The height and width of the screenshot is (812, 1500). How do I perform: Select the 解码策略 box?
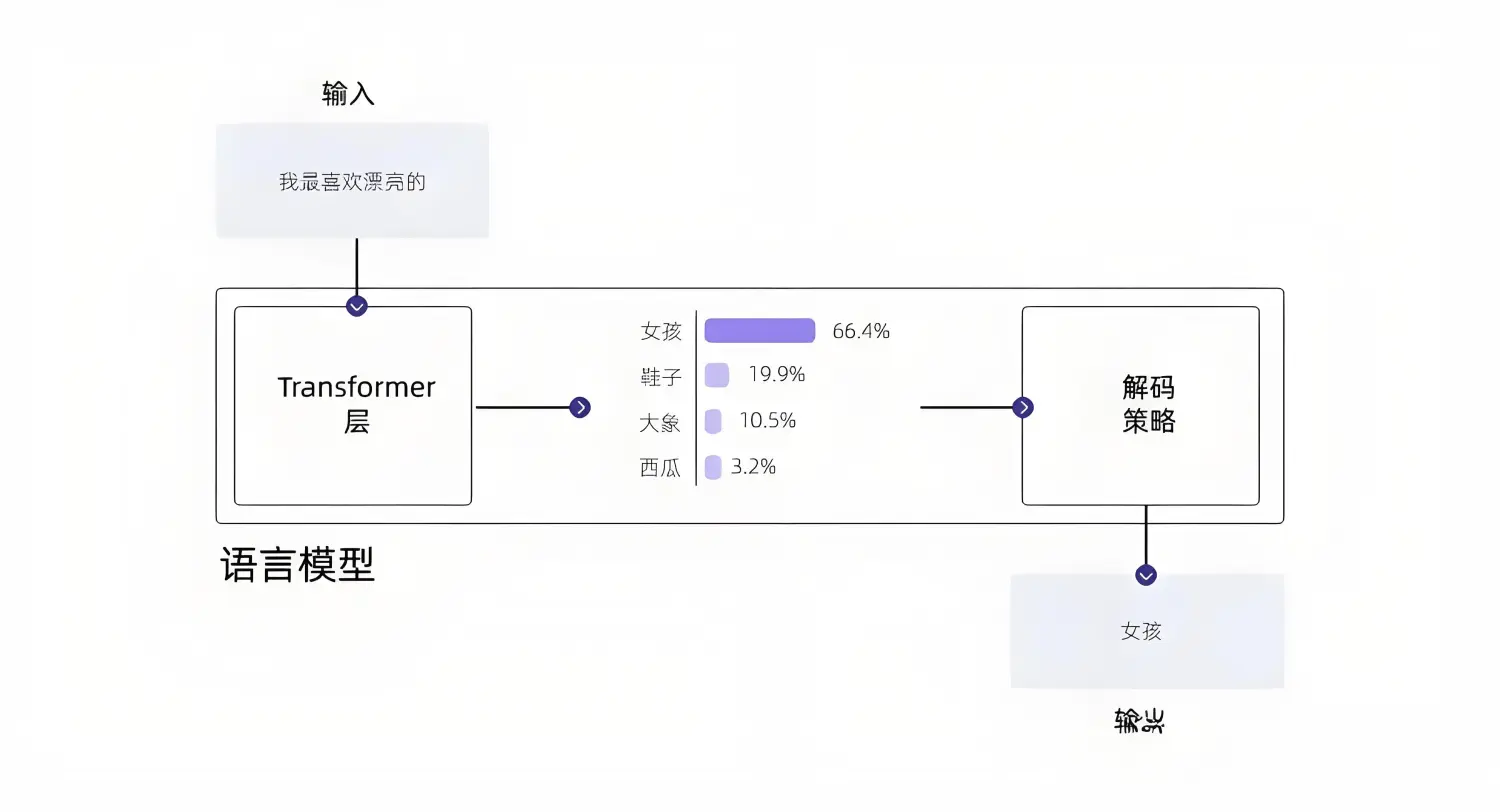[x=1140, y=405]
